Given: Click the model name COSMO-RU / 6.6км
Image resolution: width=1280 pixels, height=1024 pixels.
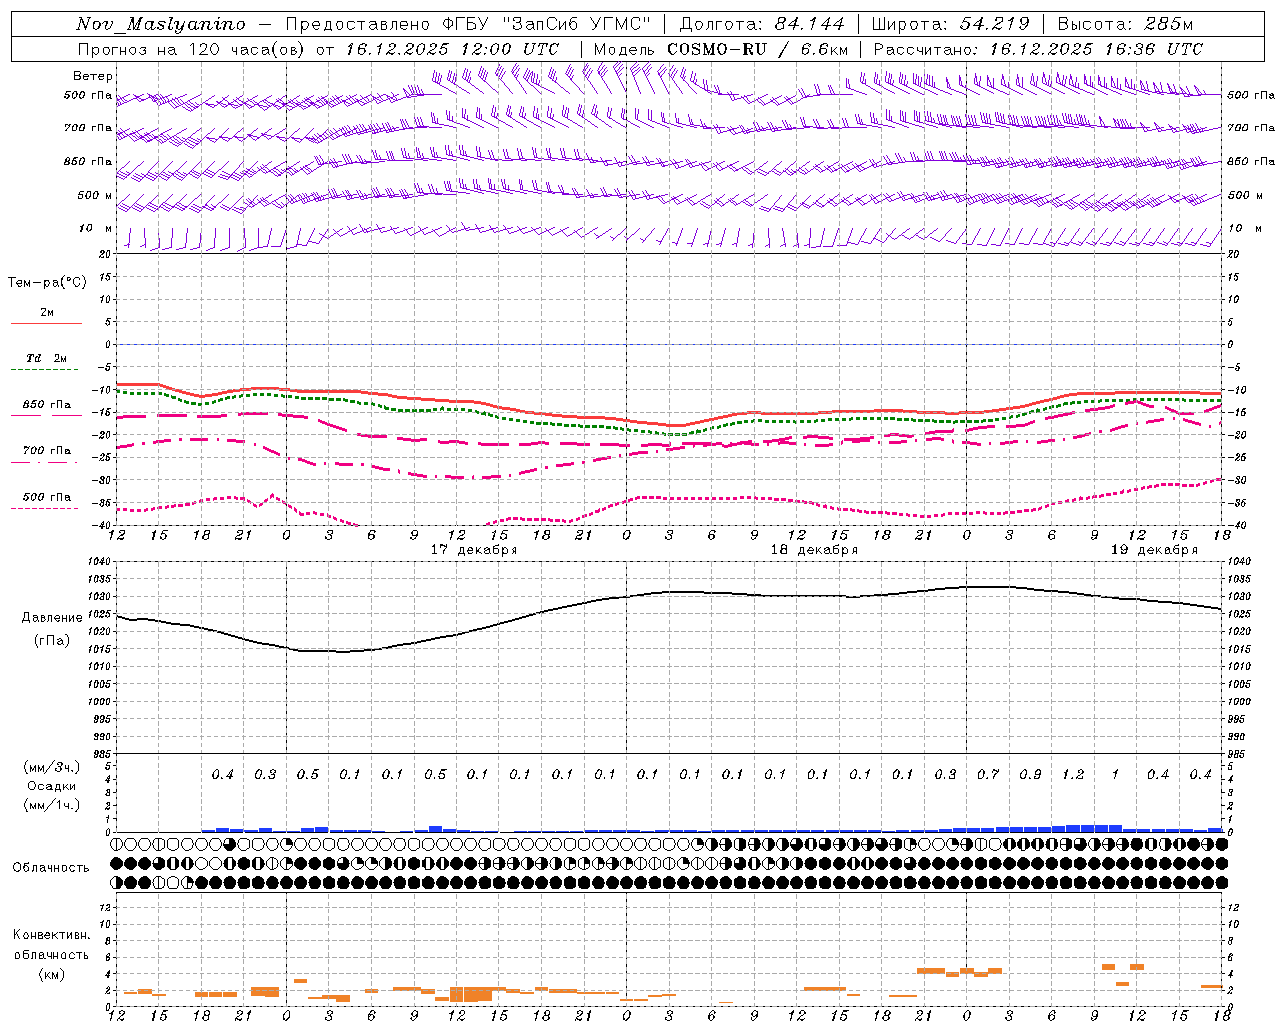Looking at the screenshot, I should pos(757,49).
